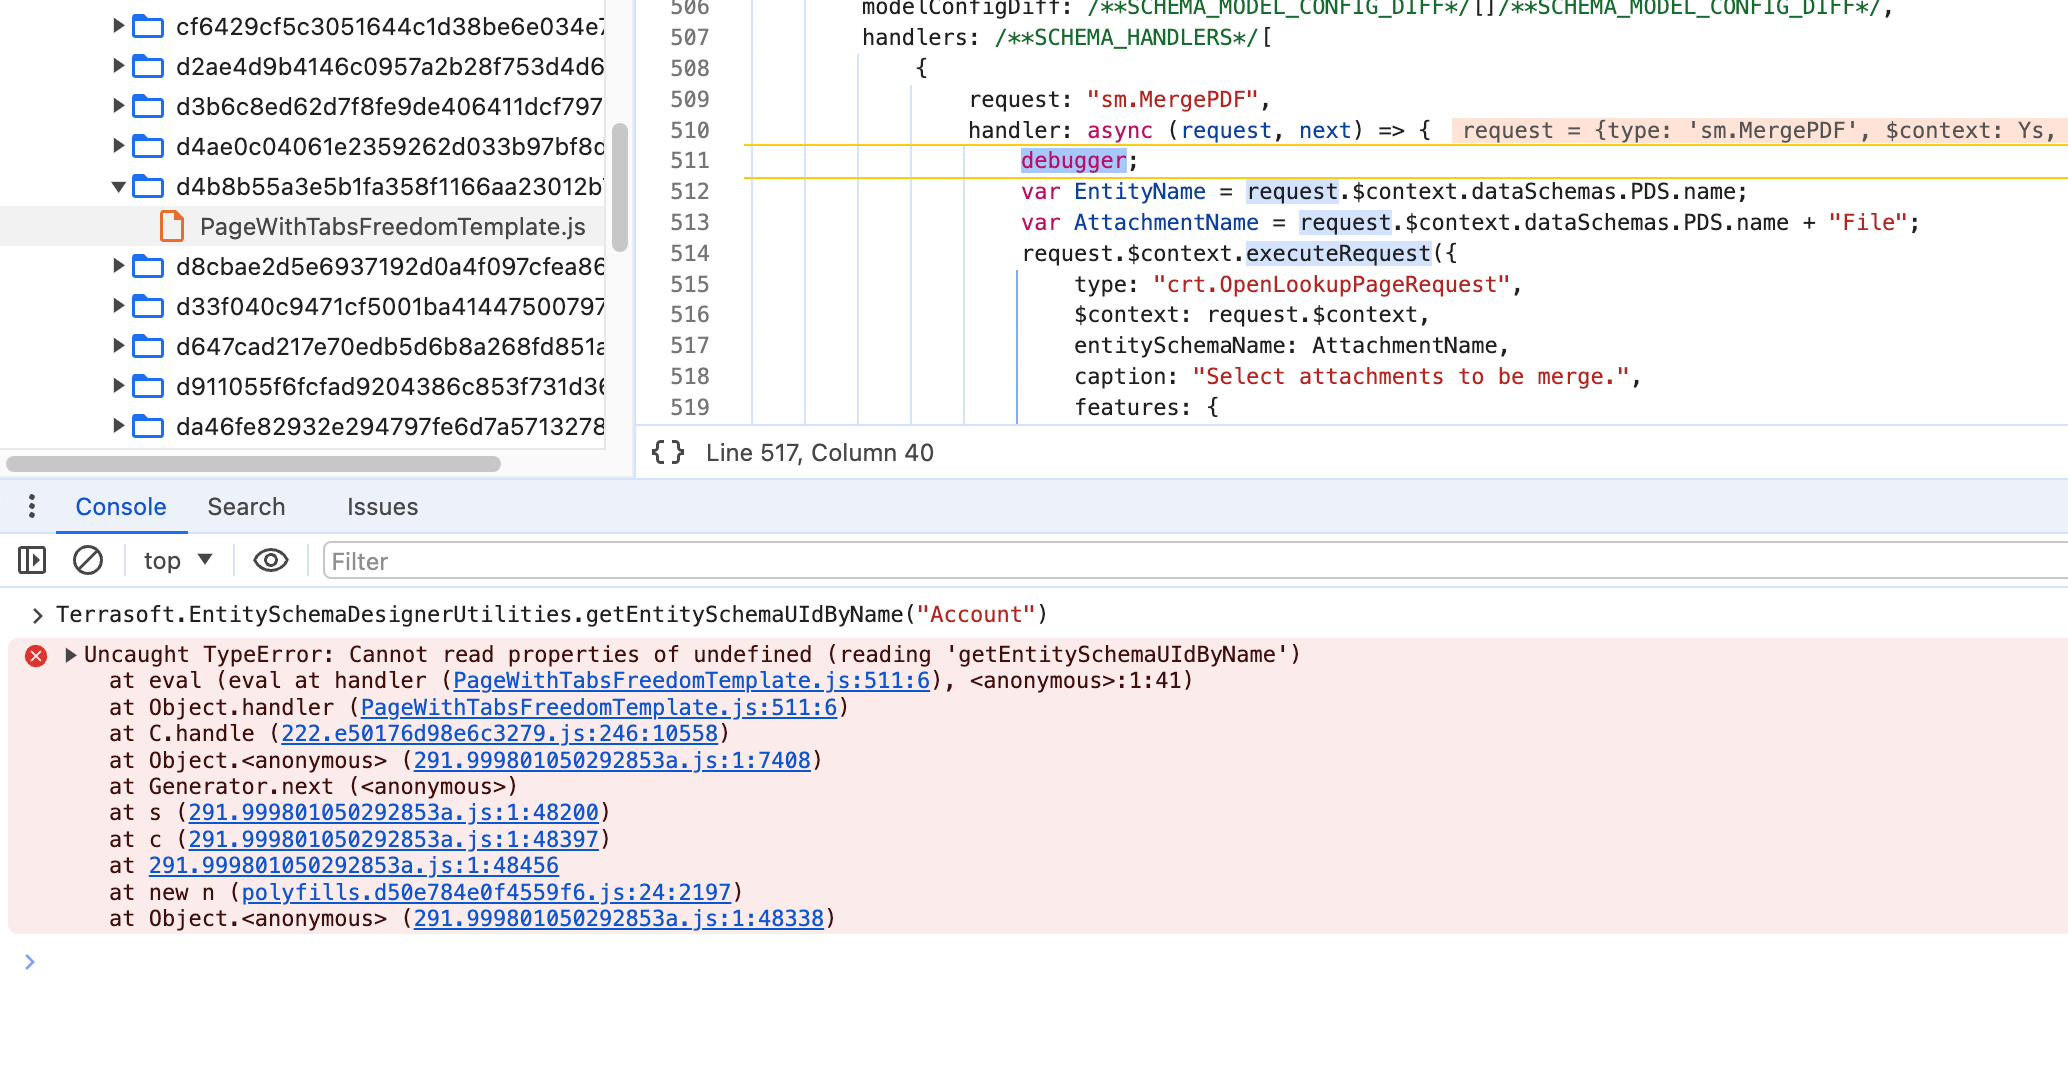
Task: Switch to the Issues tab
Action: point(382,507)
